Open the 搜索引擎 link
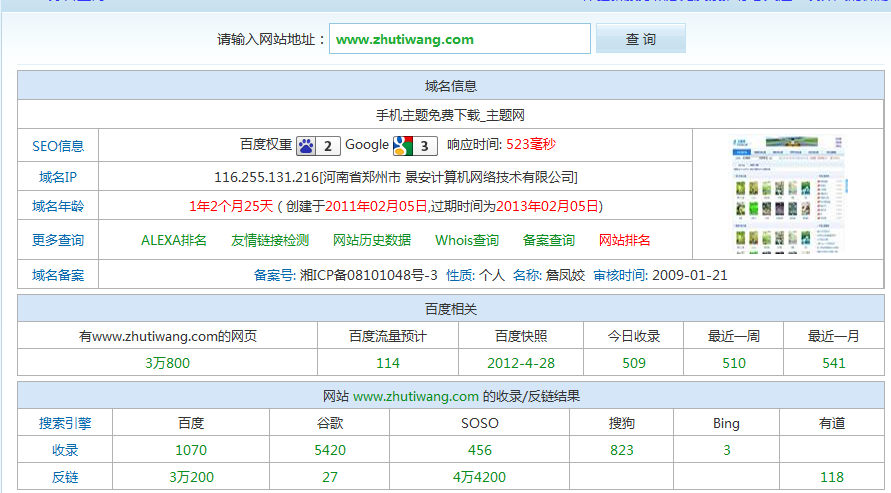891x493 pixels. (x=65, y=423)
